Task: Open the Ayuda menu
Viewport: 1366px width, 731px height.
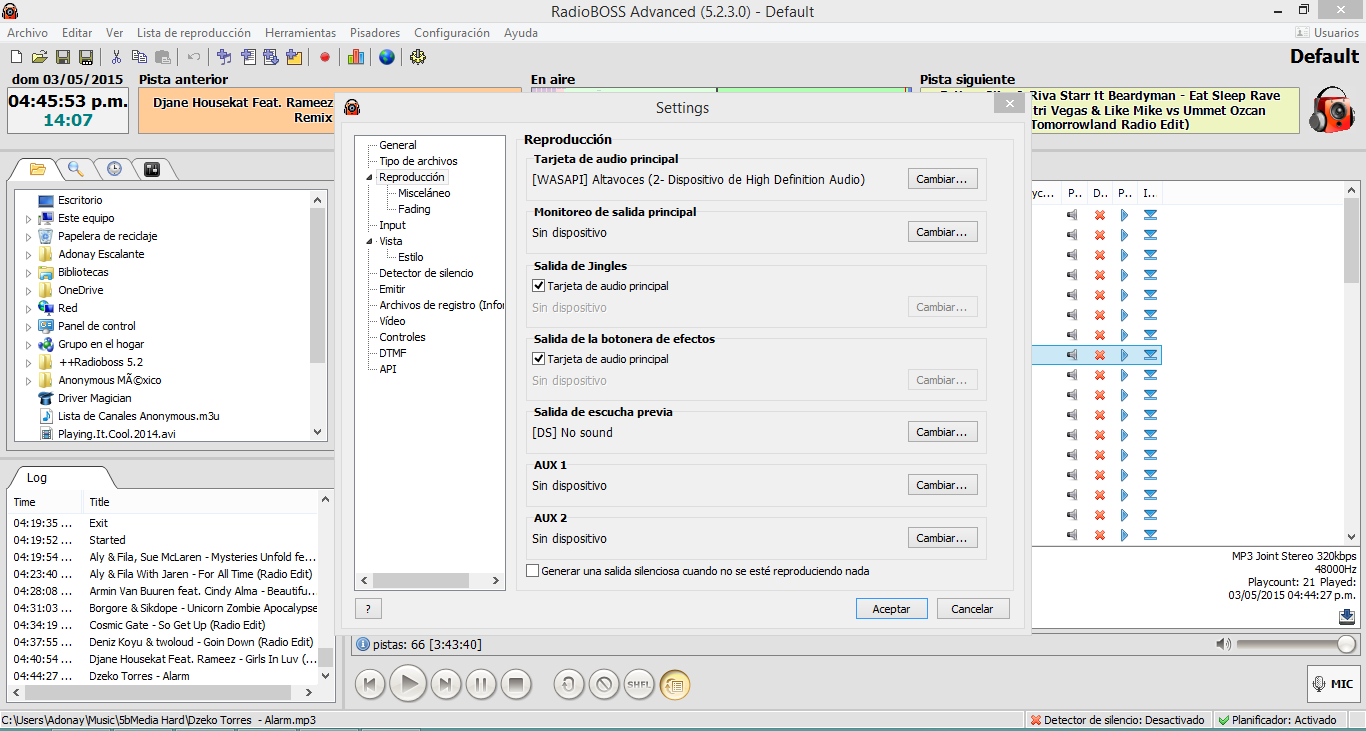Action: point(521,33)
